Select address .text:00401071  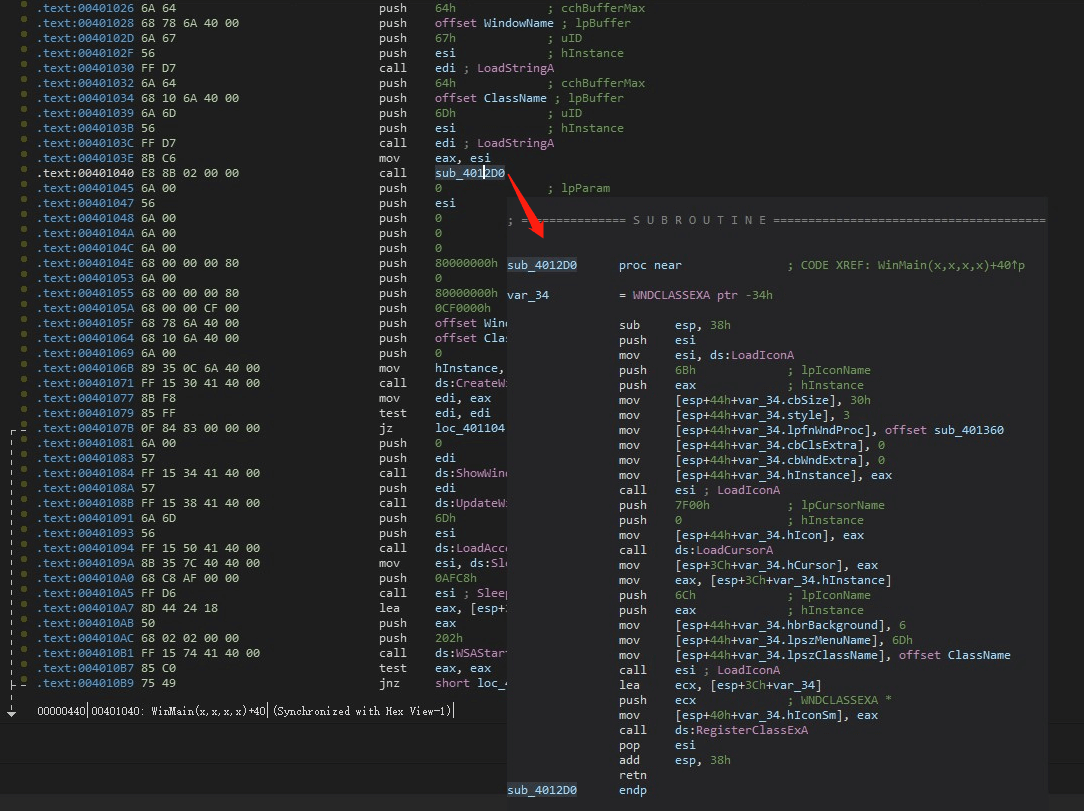[86, 383]
